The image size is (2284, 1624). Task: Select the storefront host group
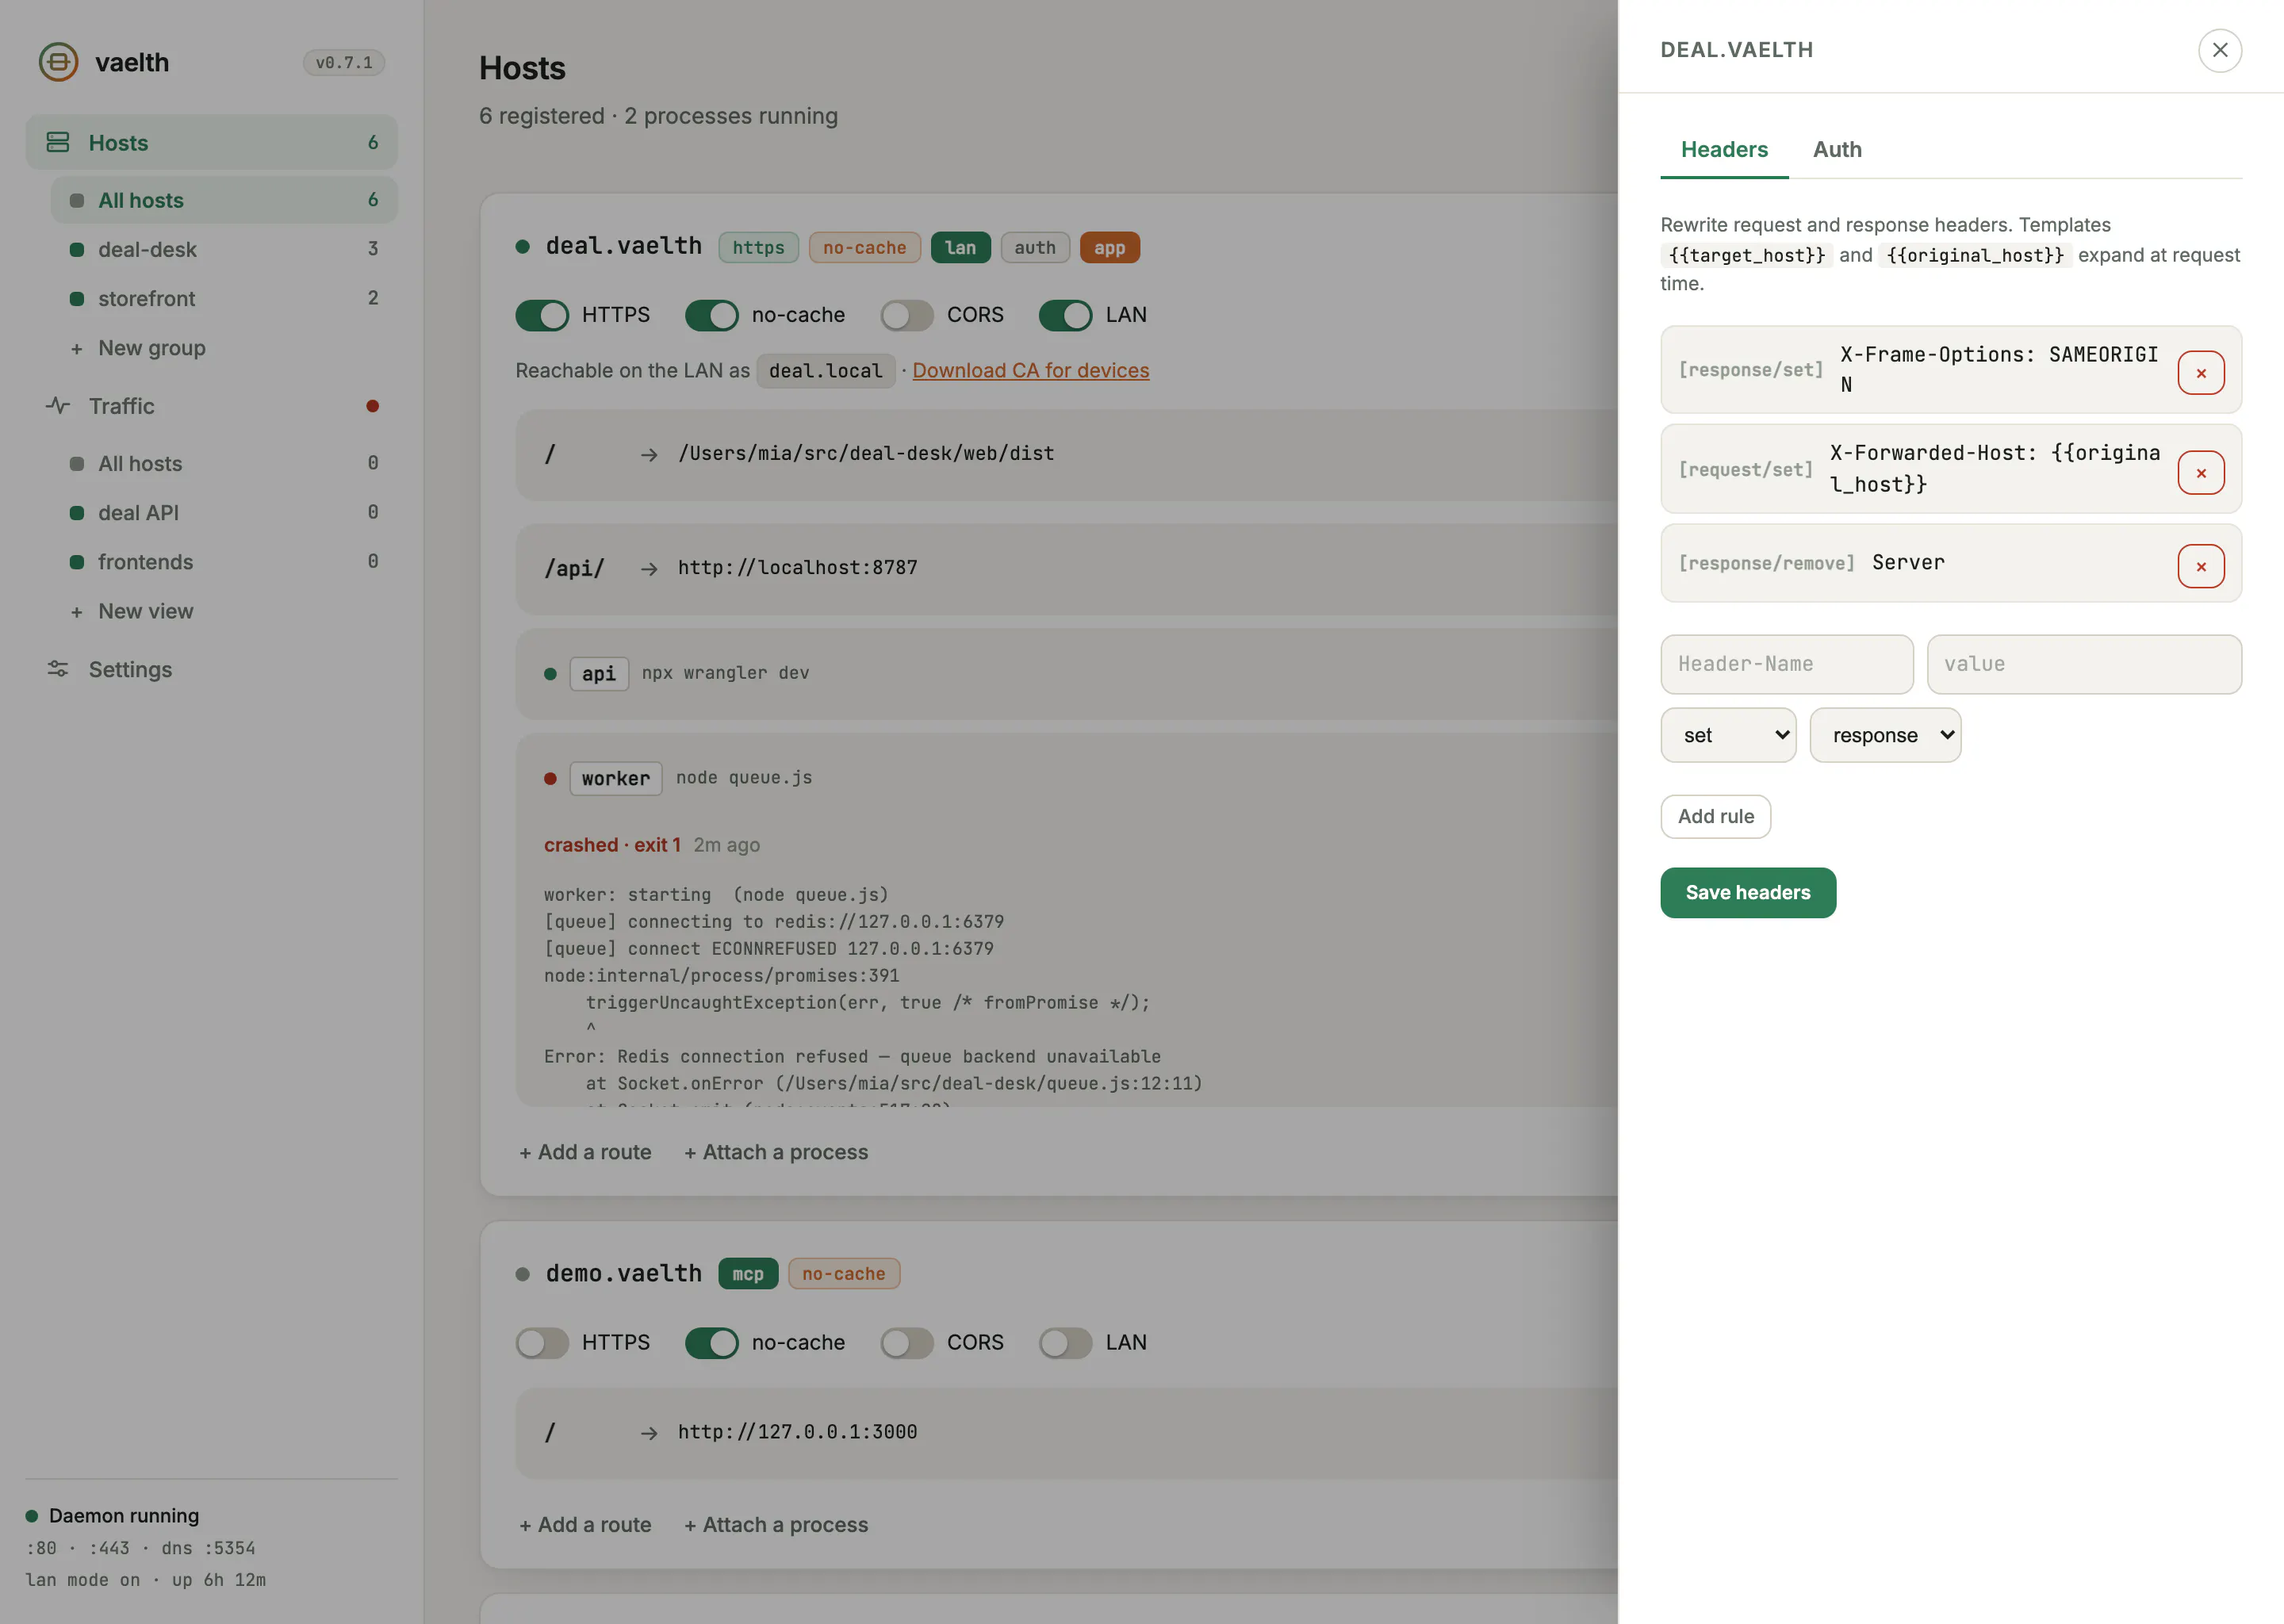point(224,298)
